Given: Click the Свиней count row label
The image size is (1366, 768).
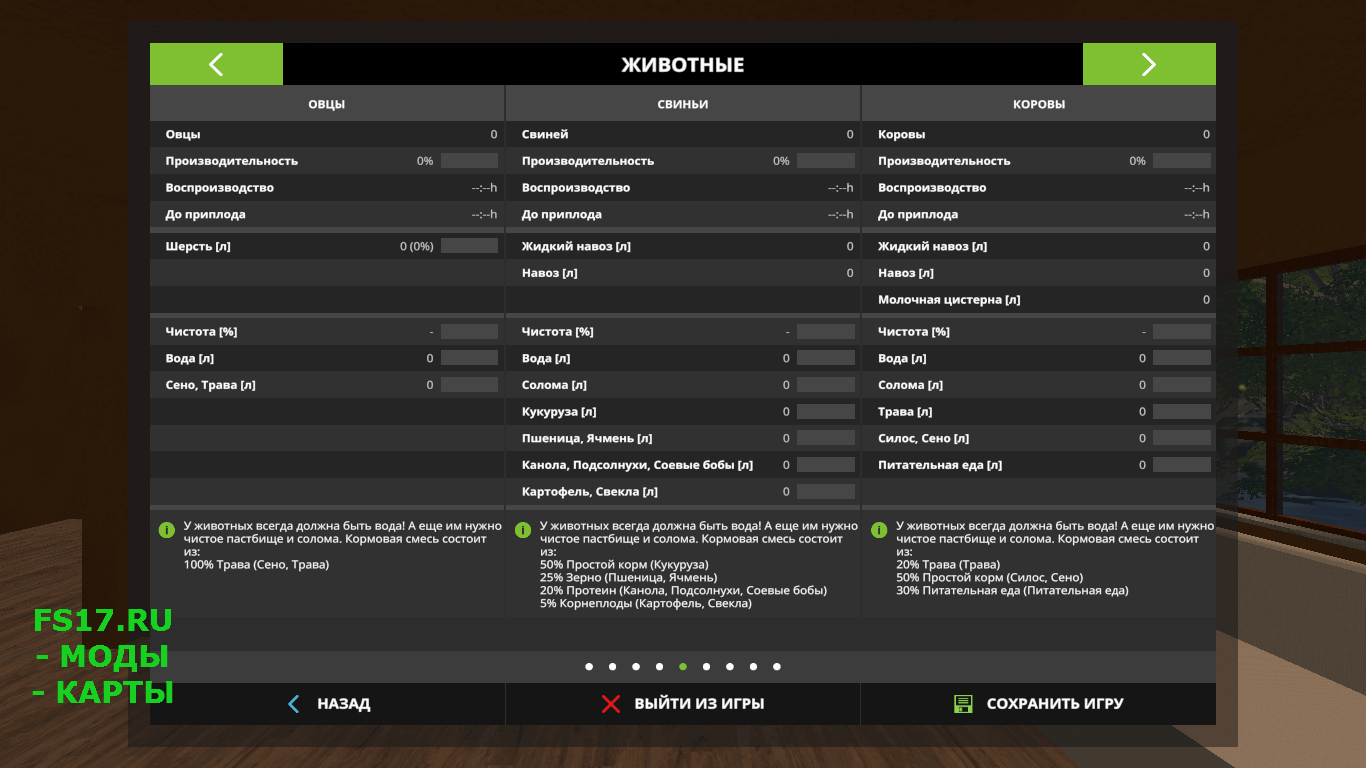Looking at the screenshot, I should point(545,134).
